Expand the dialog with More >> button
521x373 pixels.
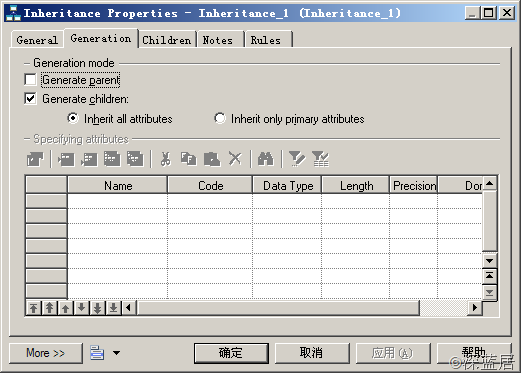pos(46,353)
